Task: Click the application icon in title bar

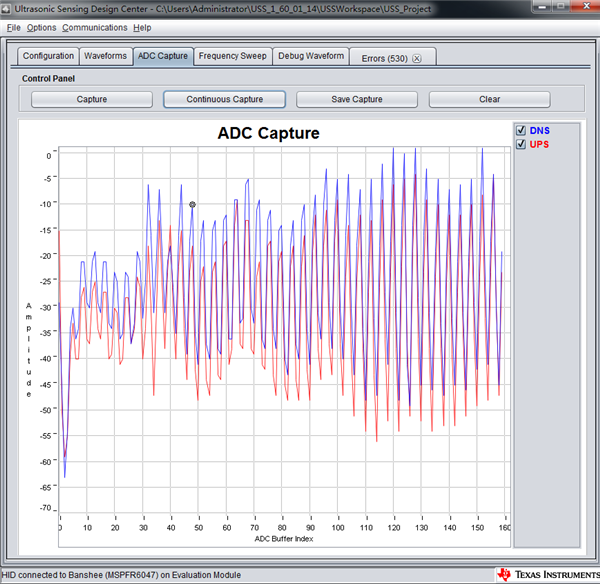Action: 5,9
